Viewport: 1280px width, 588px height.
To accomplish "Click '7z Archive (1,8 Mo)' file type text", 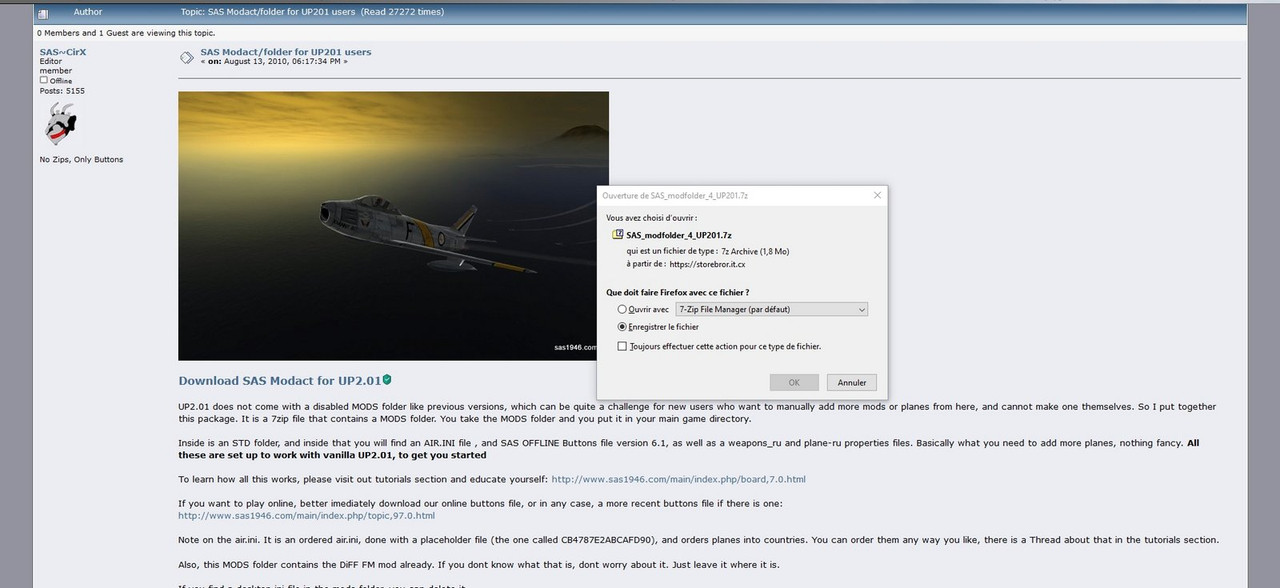I will (755, 251).
